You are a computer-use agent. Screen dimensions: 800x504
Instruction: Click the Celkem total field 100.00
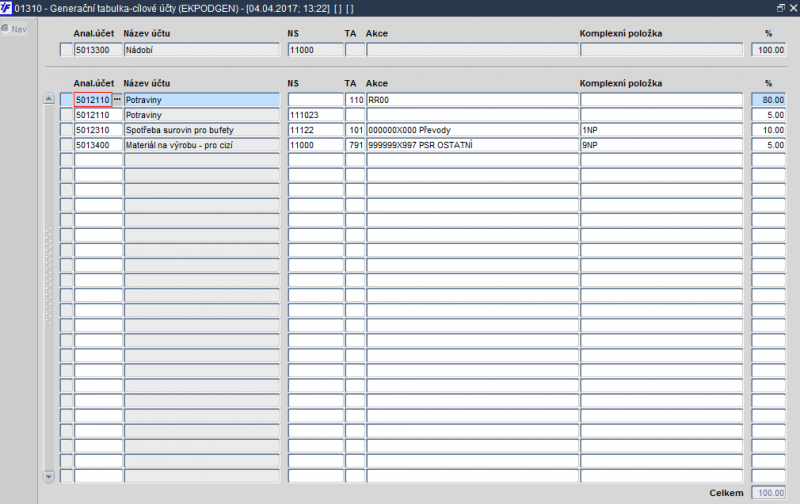tap(768, 493)
